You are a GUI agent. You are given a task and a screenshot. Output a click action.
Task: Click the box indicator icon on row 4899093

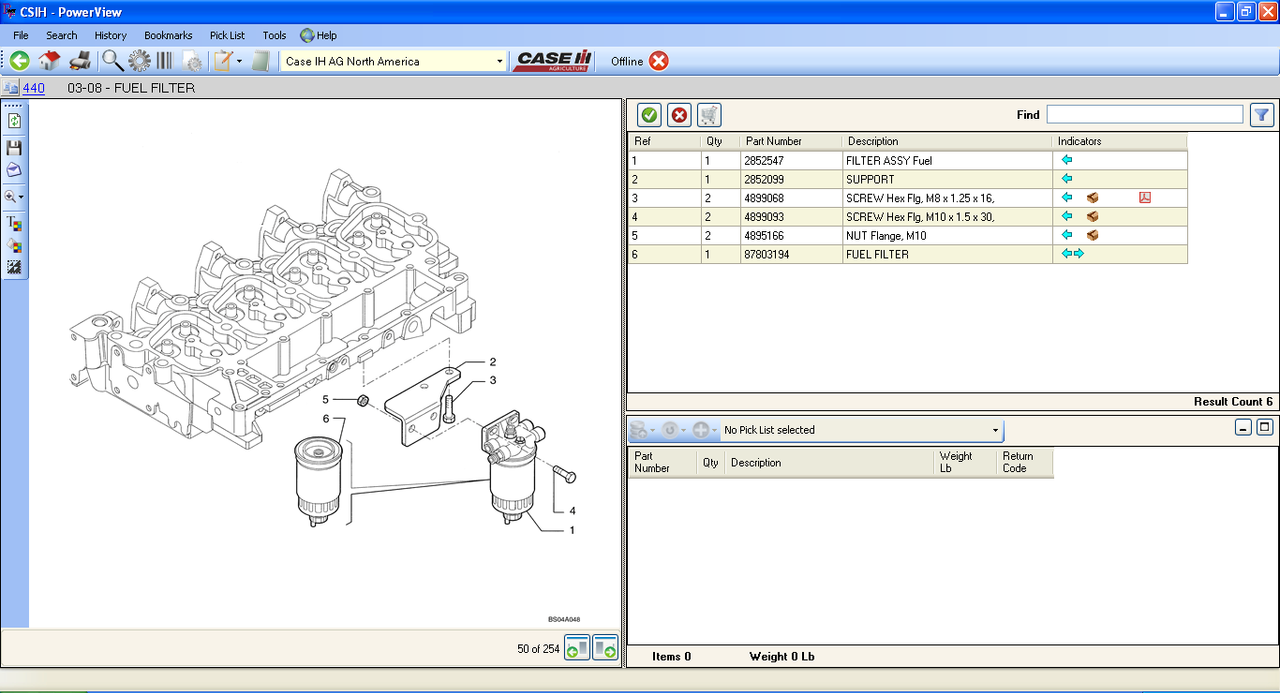point(1093,216)
